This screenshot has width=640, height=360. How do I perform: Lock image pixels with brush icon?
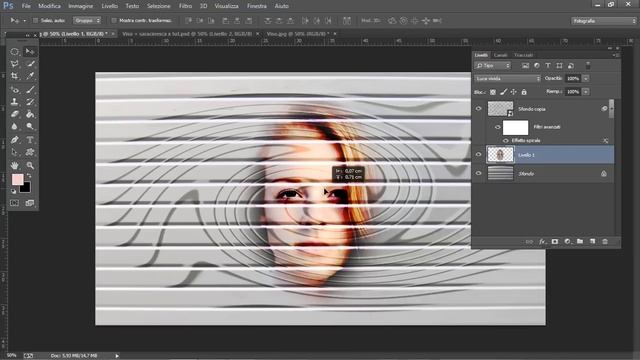point(504,92)
